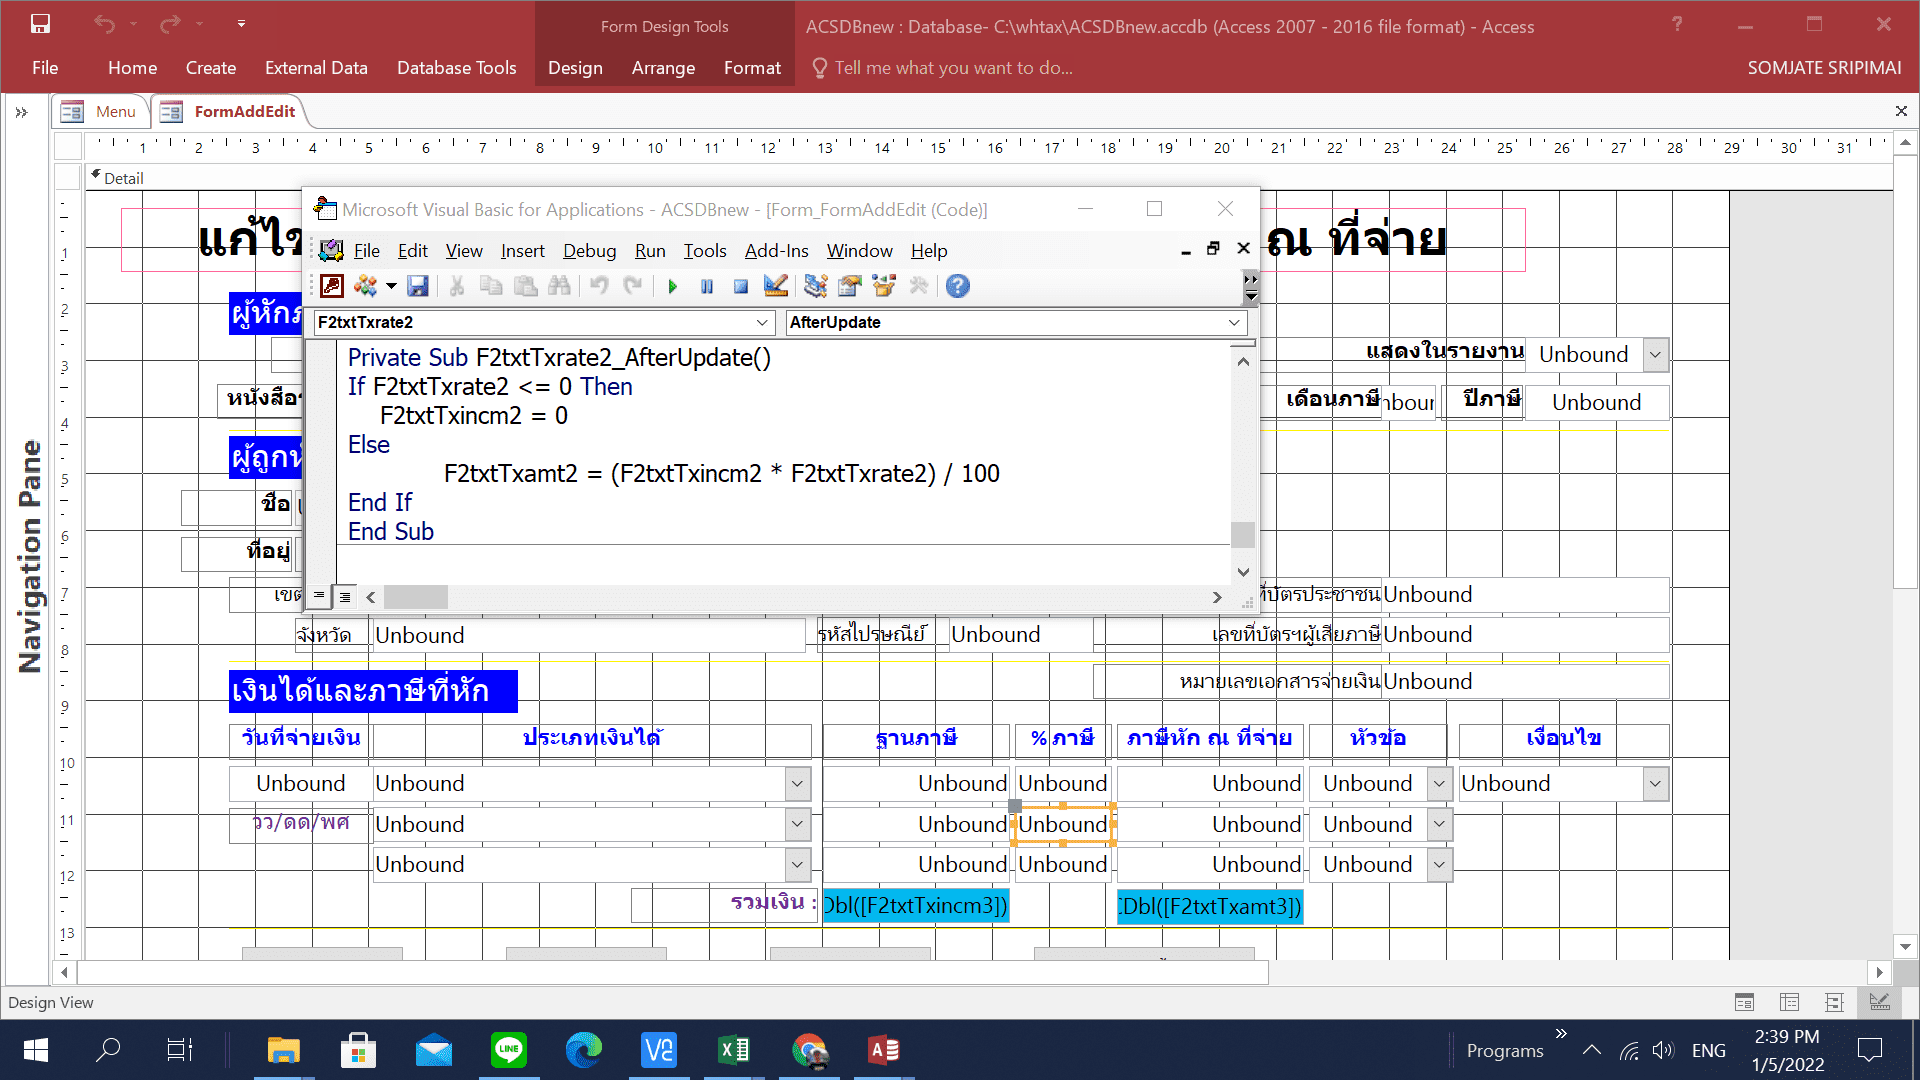Run the macro with green play icon
Screen dimensions: 1920x1080
[672, 287]
